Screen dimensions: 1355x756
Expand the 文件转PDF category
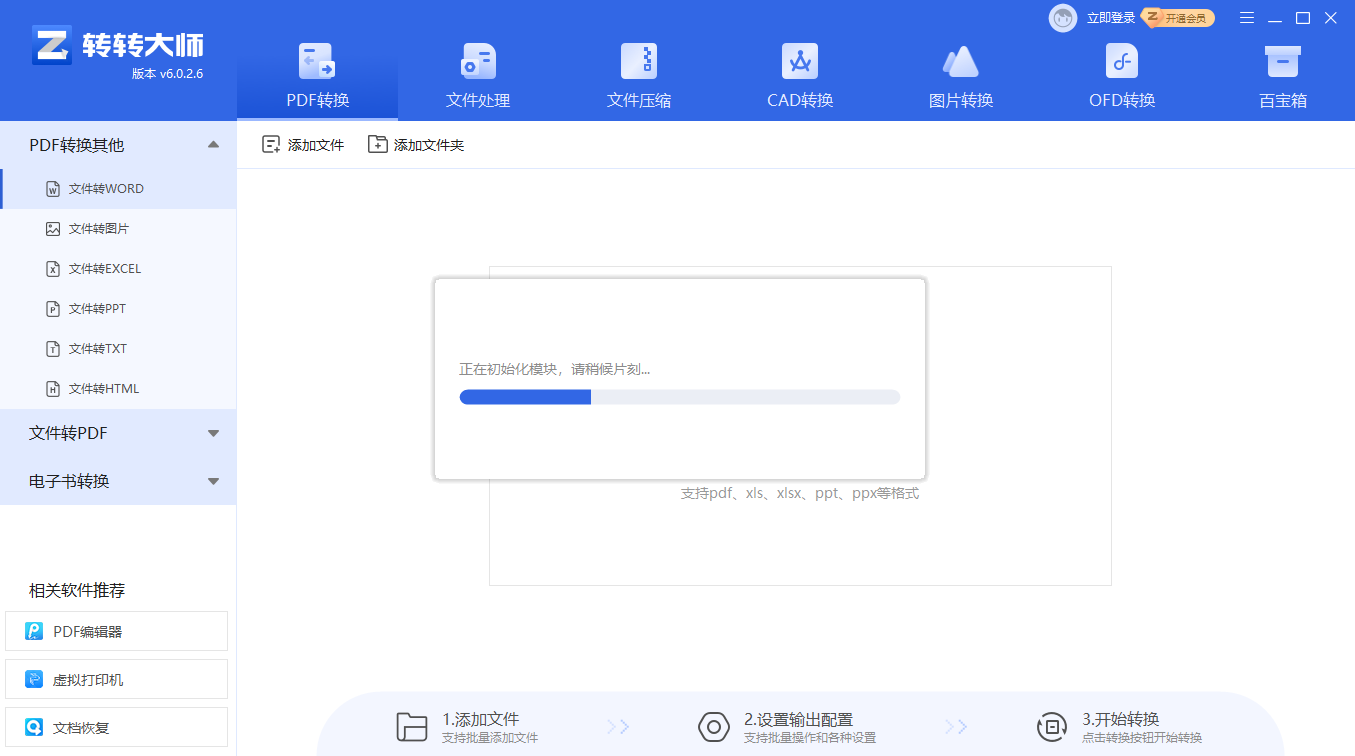pos(118,433)
